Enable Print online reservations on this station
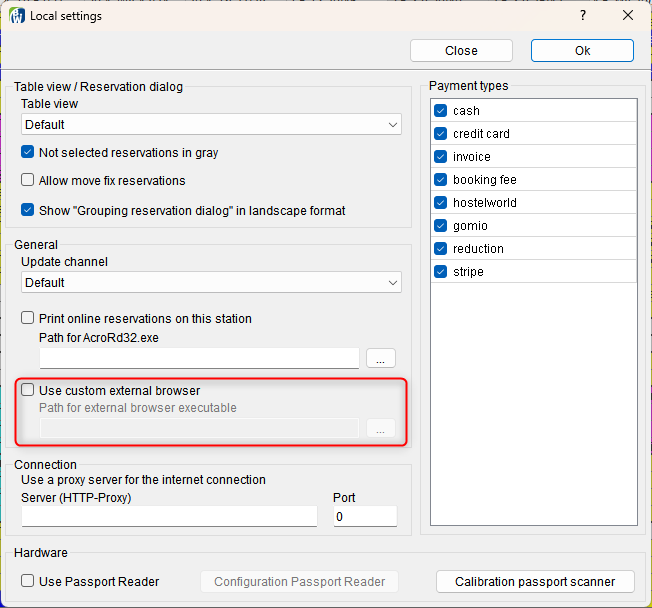This screenshot has width=652, height=608. (x=29, y=319)
